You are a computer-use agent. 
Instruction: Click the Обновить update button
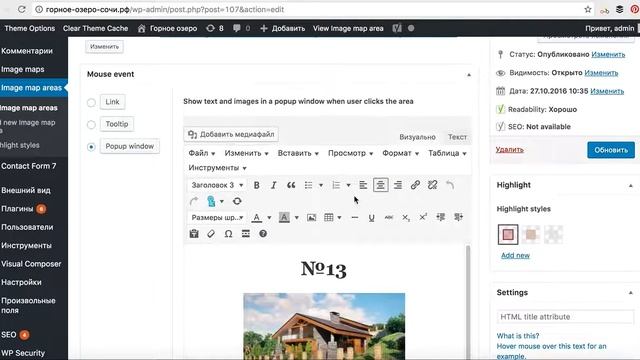pyautogui.click(x=611, y=150)
